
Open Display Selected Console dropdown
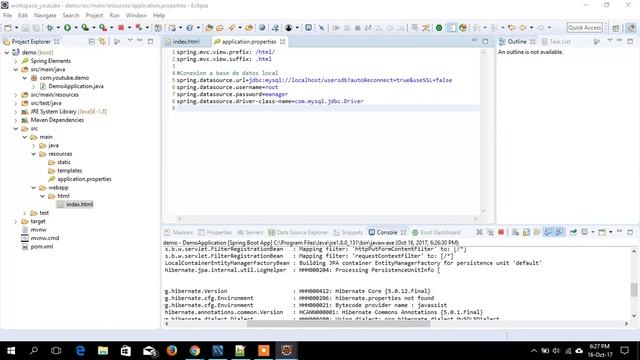pos(593,232)
